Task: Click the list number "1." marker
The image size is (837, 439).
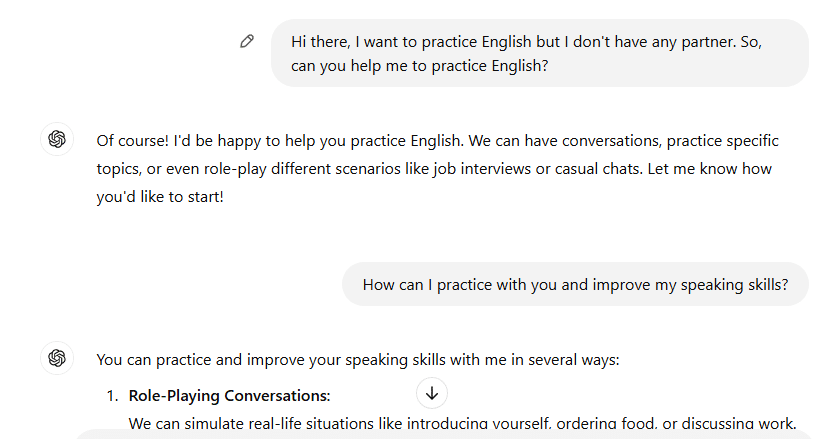Action: click(113, 395)
